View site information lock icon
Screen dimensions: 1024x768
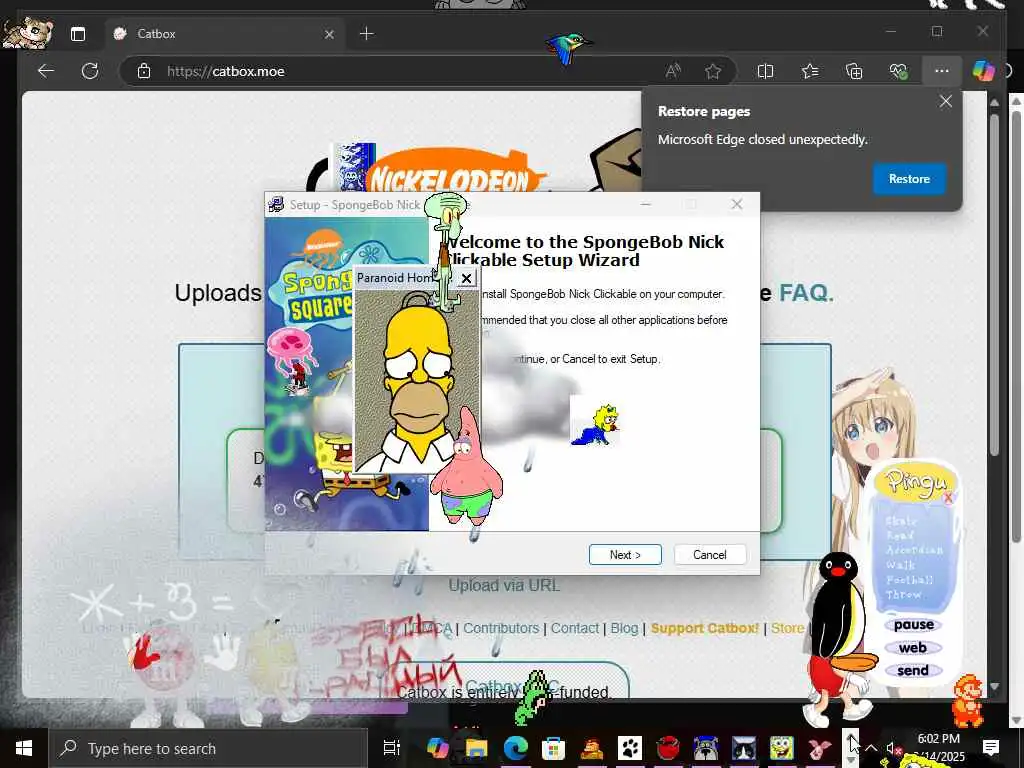click(144, 71)
